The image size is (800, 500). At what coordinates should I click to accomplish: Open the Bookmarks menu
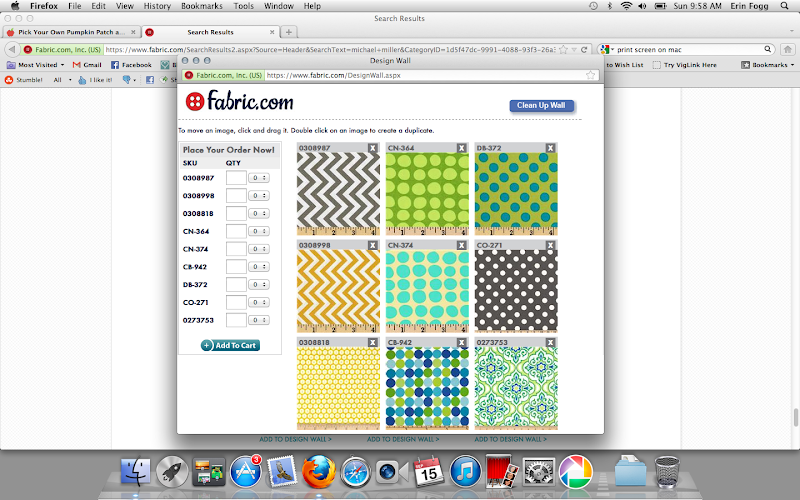[x=202, y=6]
